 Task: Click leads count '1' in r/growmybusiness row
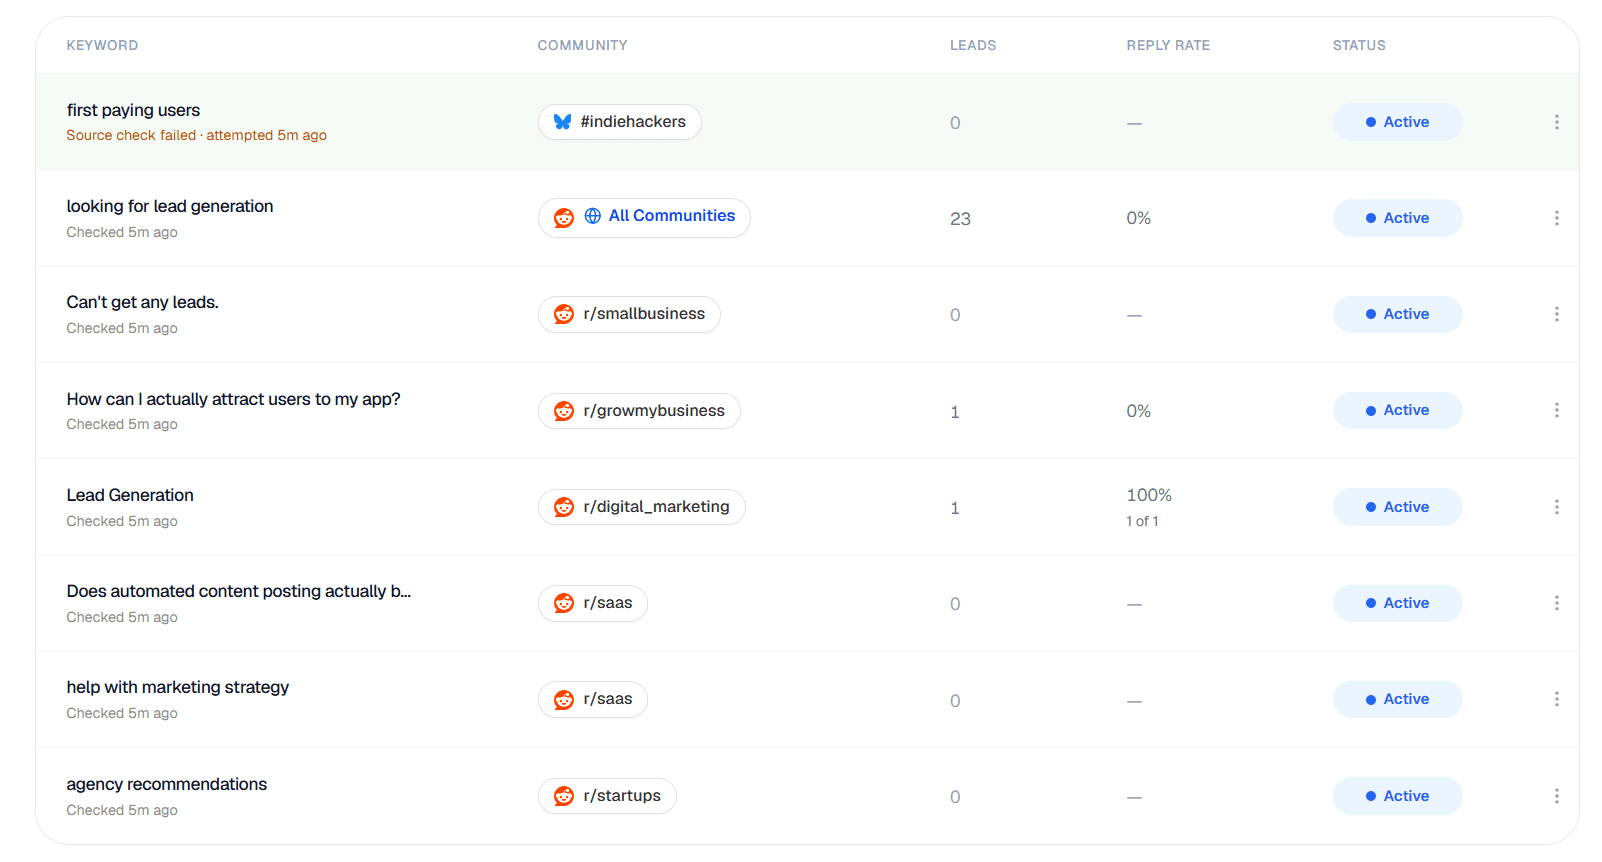click(955, 412)
